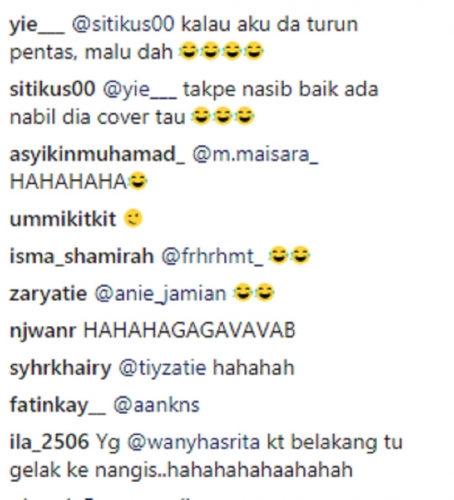Open fatinkay__ profile username
454x500 pixels.
pos(58,406)
